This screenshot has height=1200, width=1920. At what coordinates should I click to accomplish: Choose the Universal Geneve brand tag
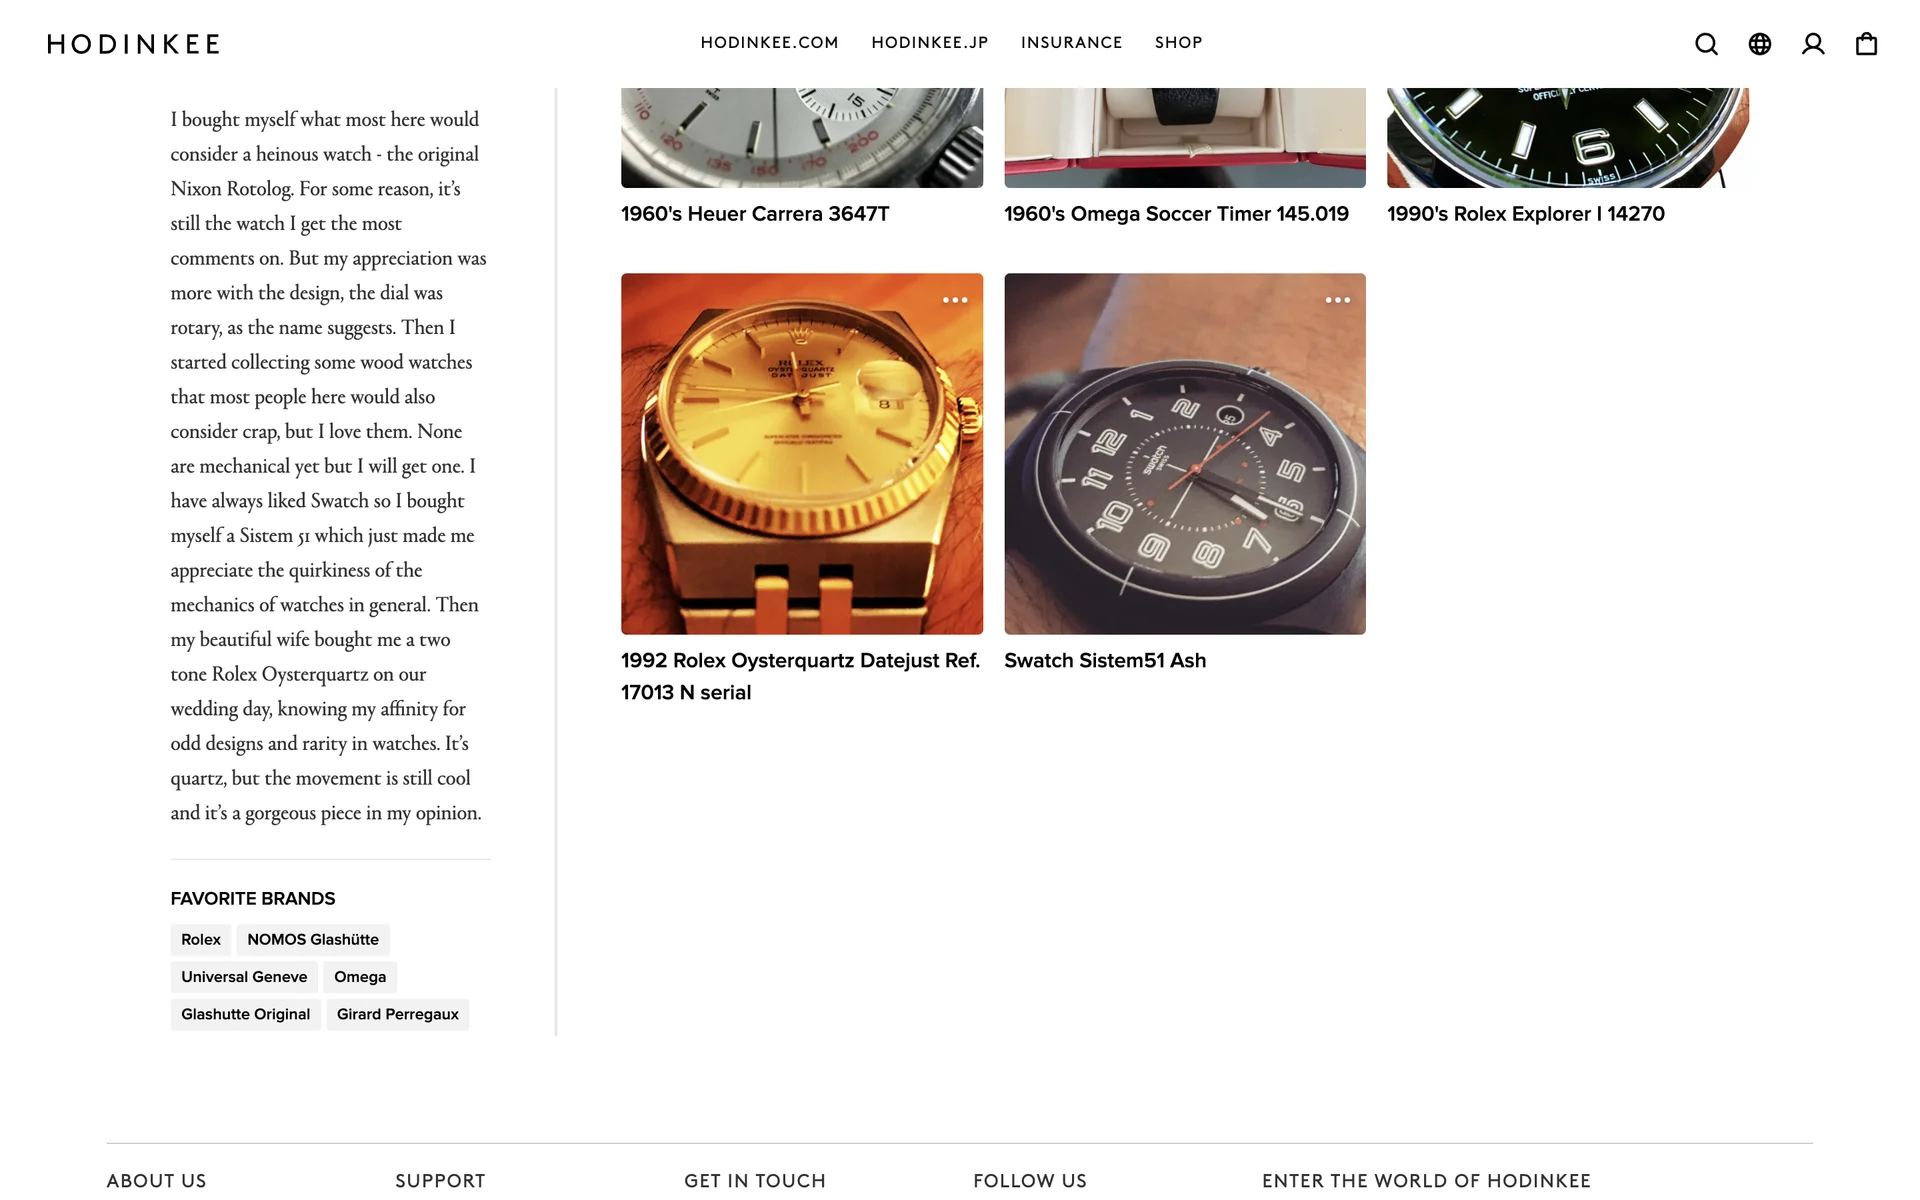(244, 977)
